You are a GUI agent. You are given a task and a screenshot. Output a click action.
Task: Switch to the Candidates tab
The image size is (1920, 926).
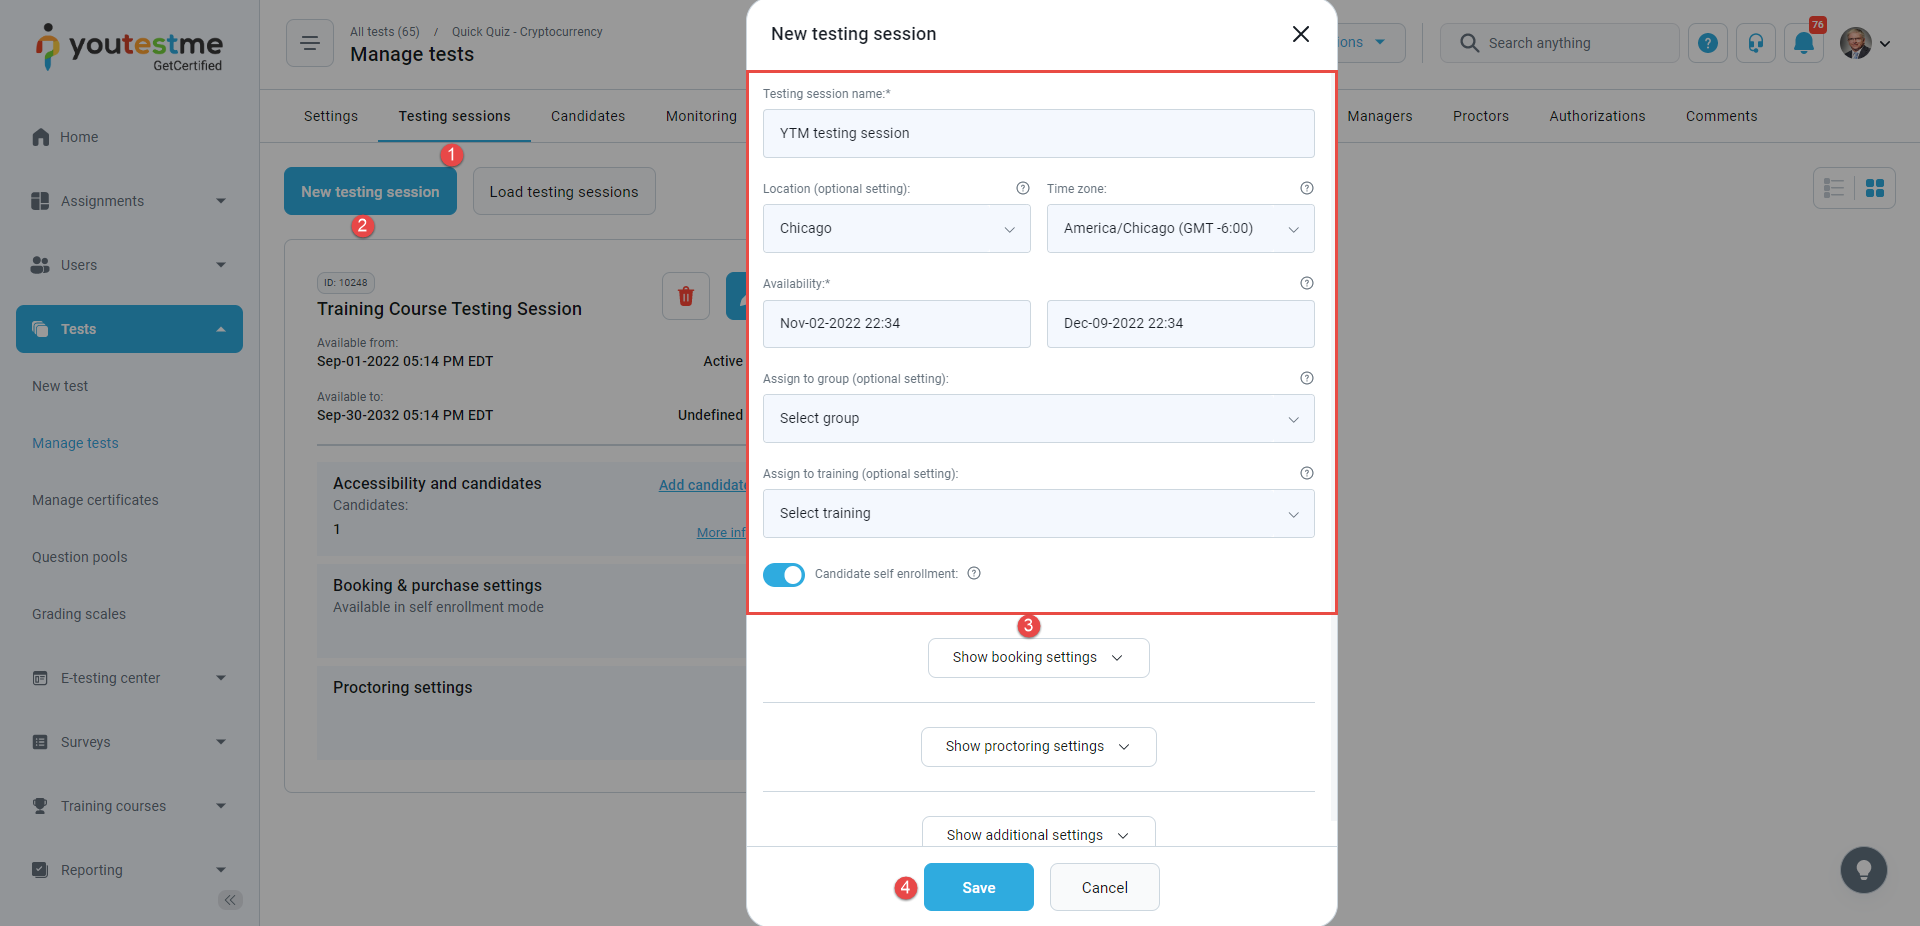pyautogui.click(x=588, y=116)
